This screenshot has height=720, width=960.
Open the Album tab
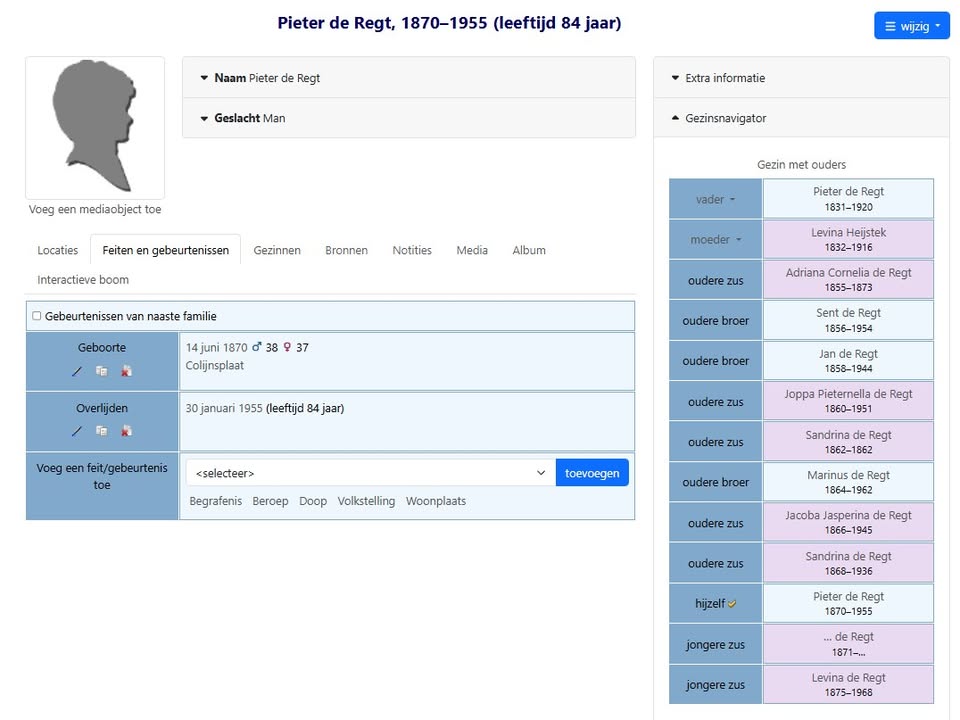pos(528,250)
